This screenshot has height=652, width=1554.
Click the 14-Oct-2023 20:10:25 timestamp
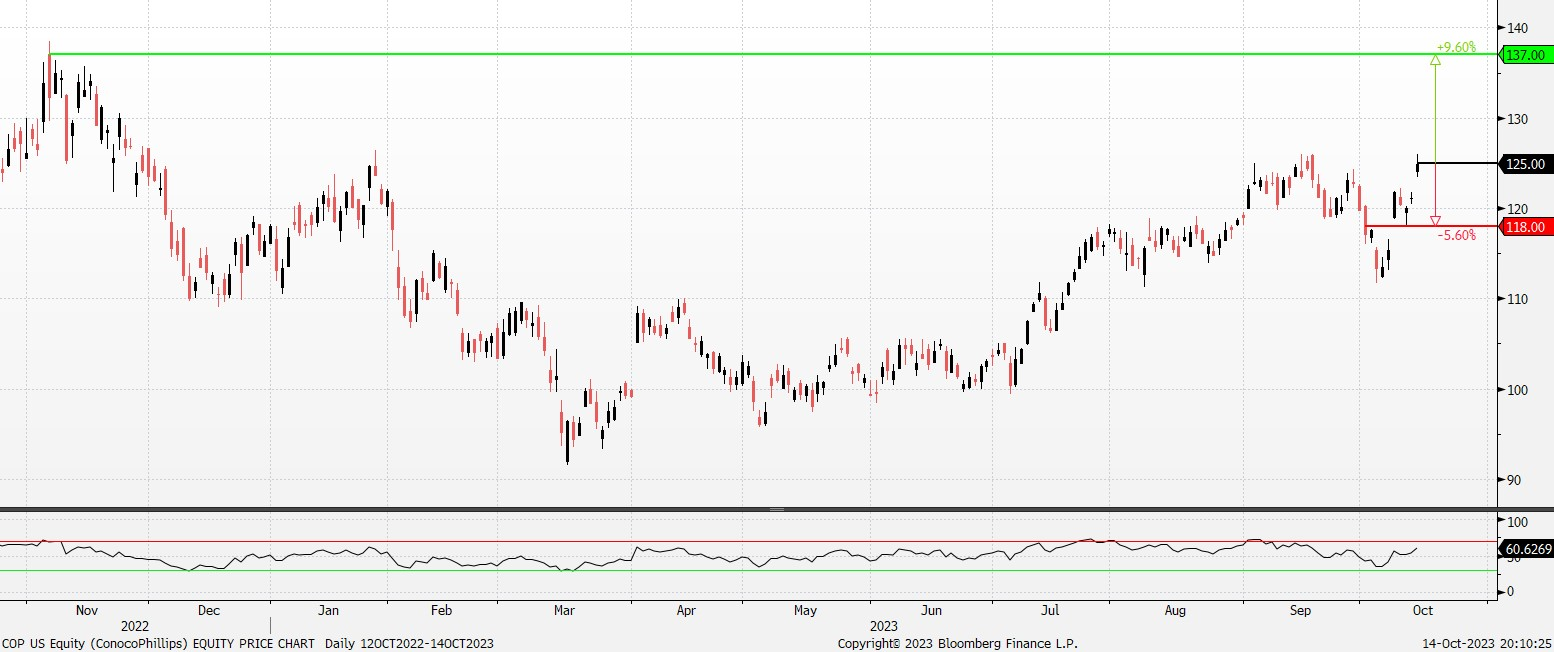1486,643
